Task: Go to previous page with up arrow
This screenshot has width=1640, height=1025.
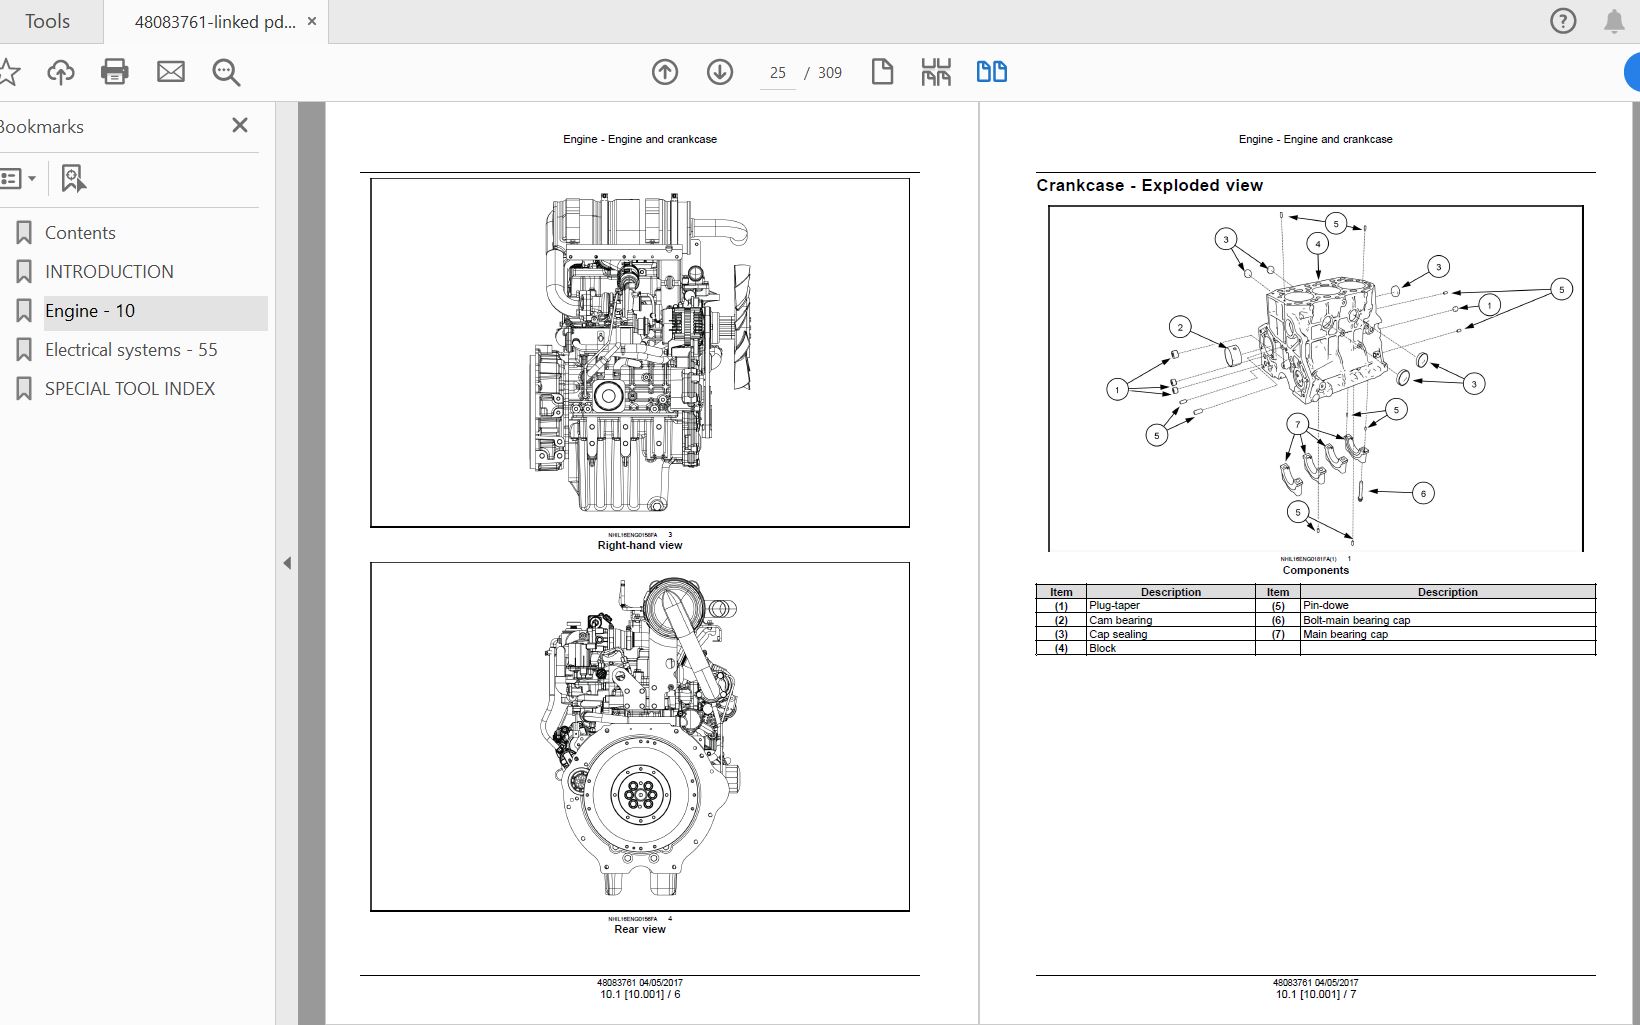Action: click(665, 72)
